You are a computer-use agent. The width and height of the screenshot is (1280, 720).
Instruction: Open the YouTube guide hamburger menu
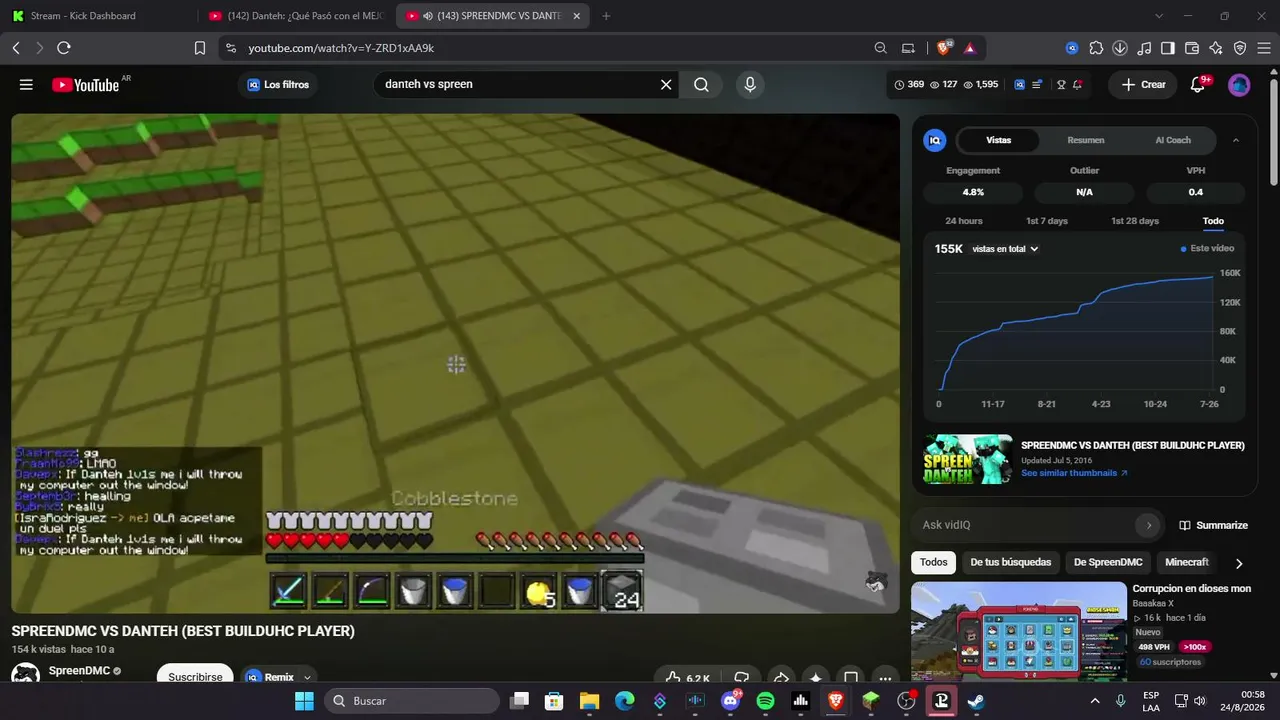coord(26,85)
